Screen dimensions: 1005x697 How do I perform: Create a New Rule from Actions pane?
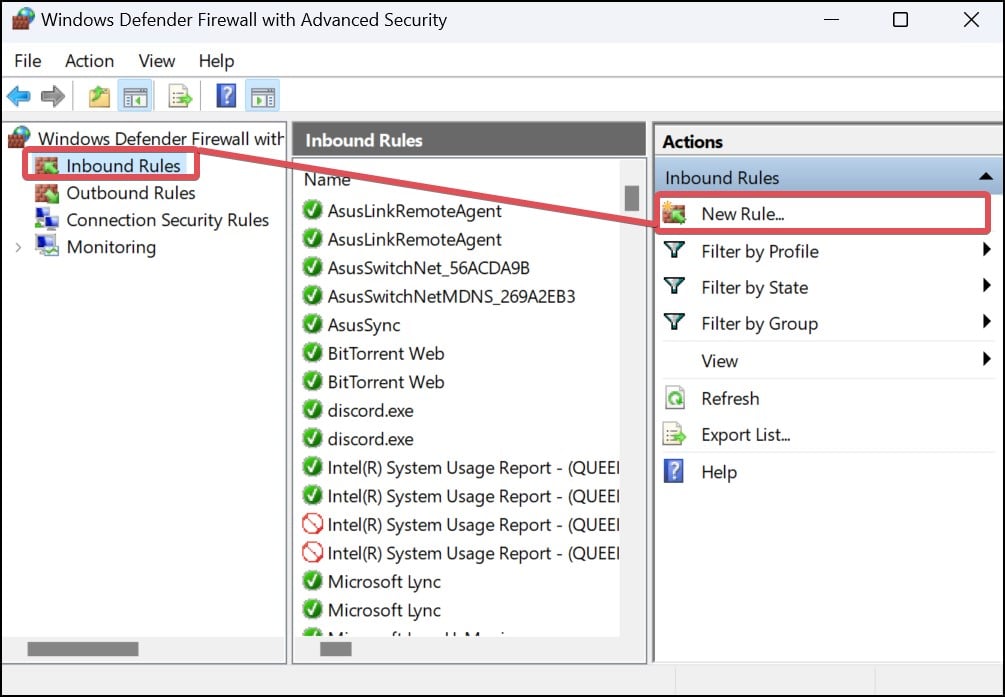tap(822, 214)
